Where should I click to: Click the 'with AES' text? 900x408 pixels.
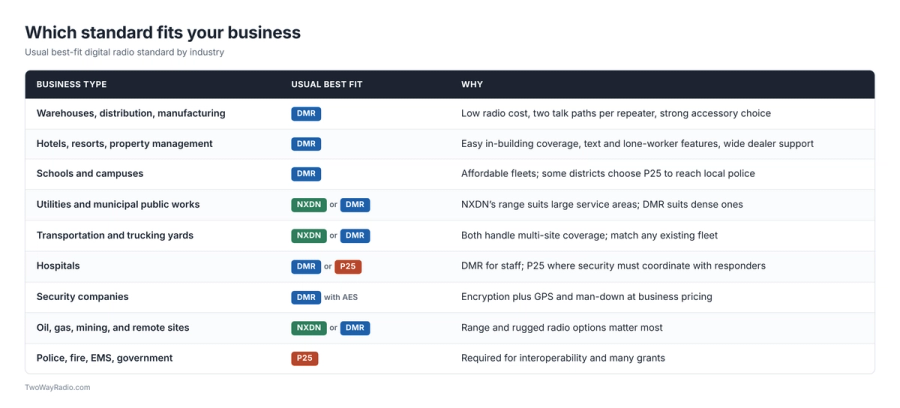click(x=341, y=297)
